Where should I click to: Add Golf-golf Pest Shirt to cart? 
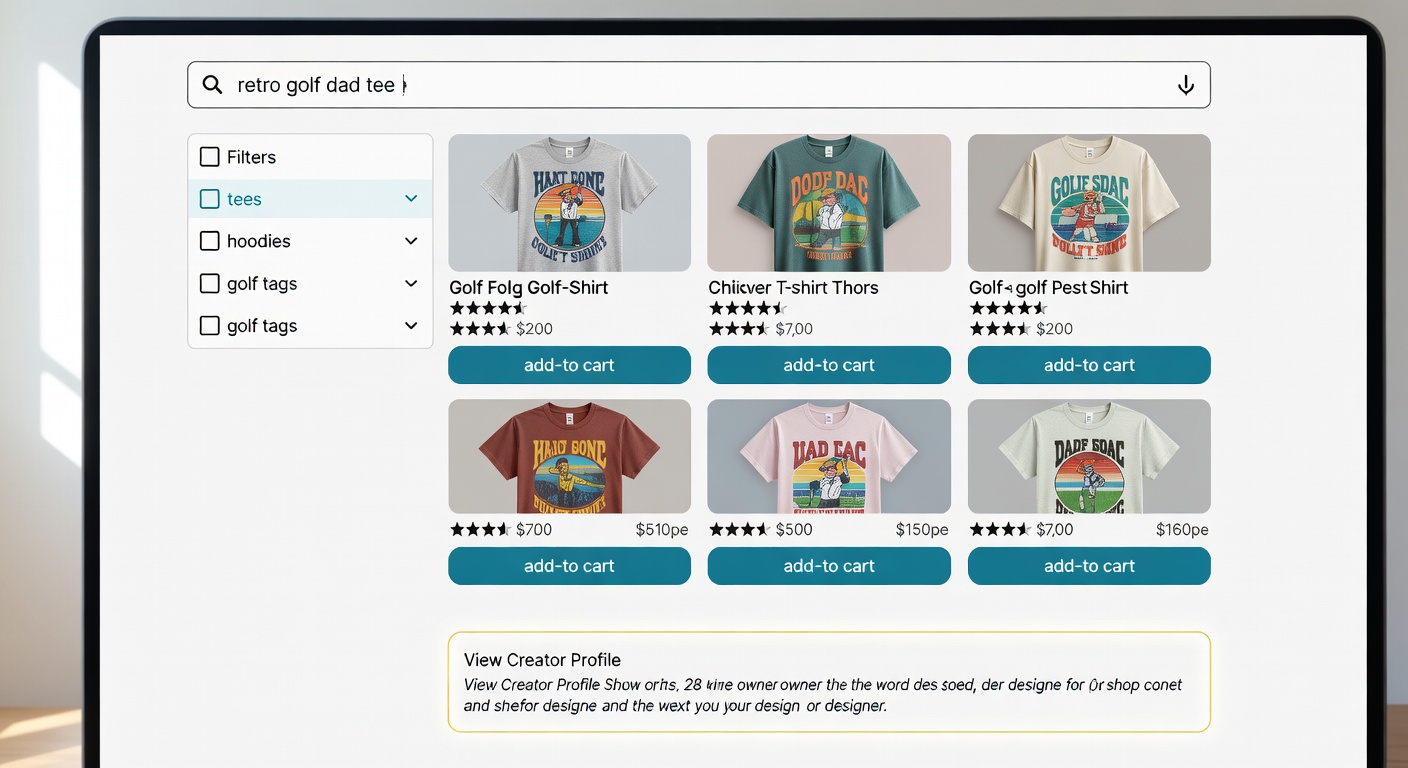pos(1089,365)
